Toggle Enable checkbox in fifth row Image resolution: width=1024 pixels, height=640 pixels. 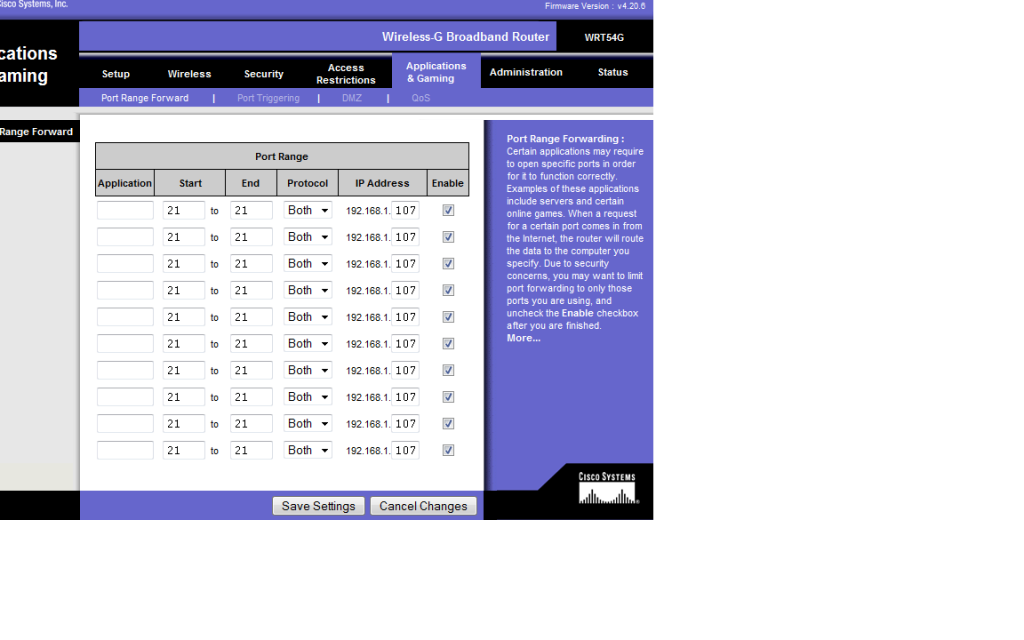[448, 317]
